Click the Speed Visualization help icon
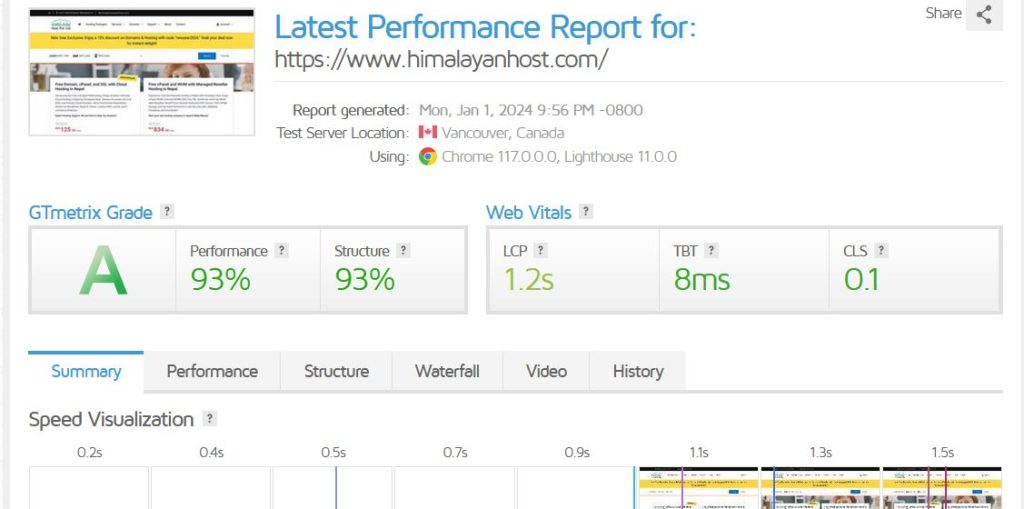The height and width of the screenshot is (509, 1024). (x=209, y=419)
